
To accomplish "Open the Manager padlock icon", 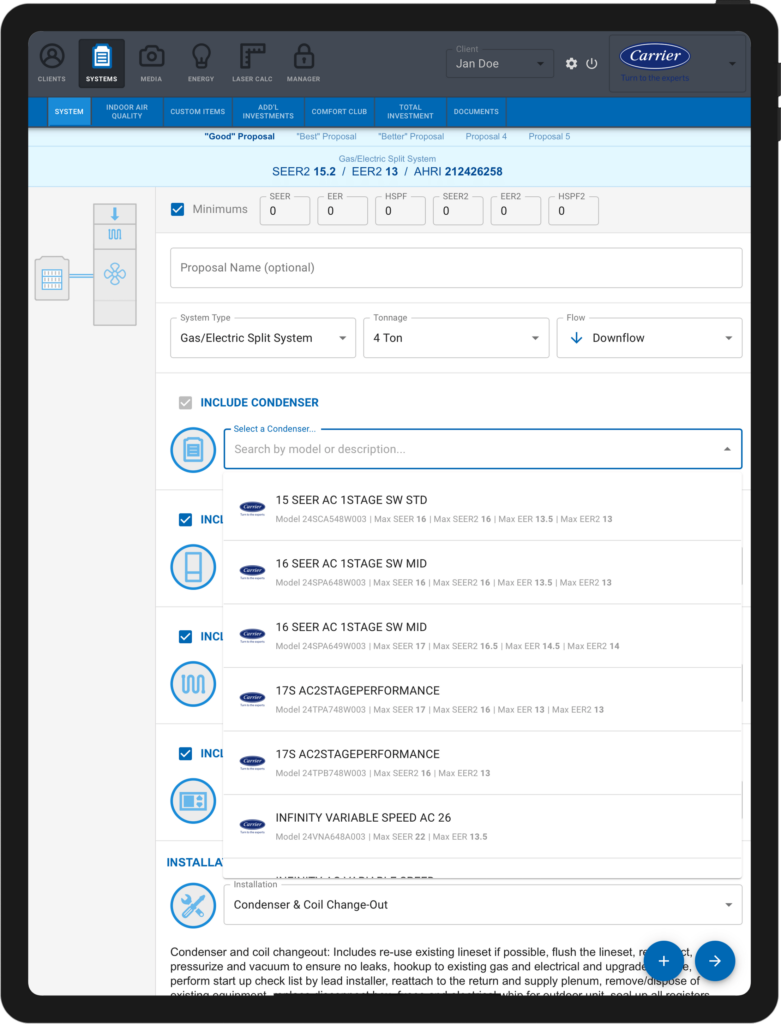I will tap(304, 56).
